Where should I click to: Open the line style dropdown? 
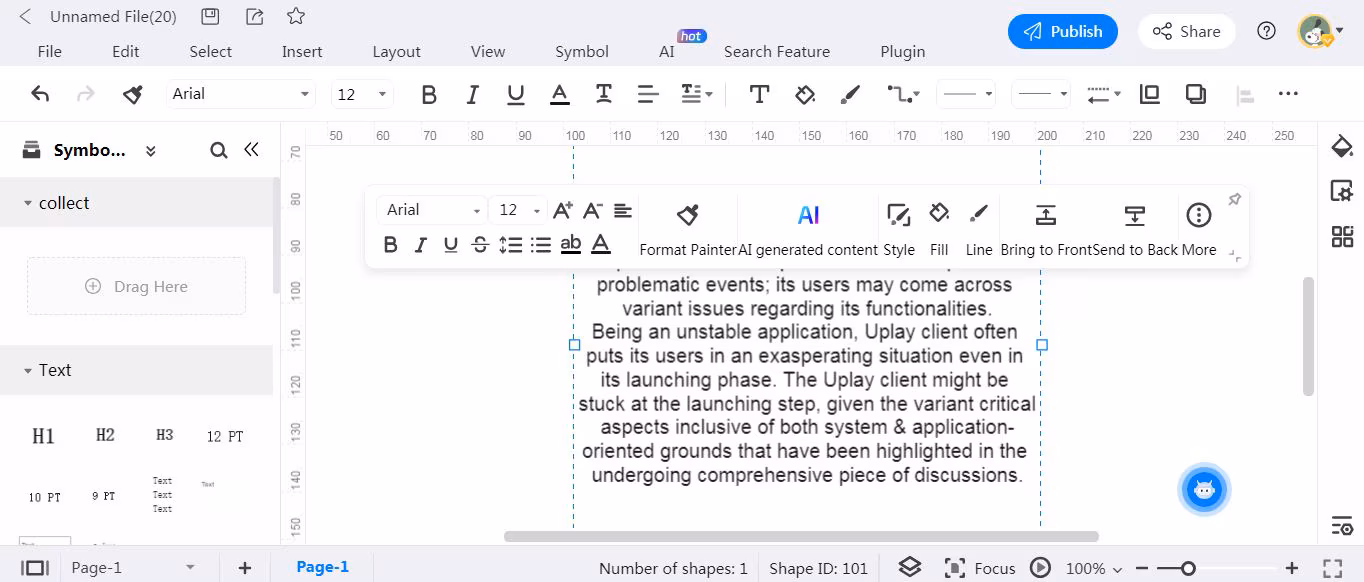[x=966, y=94]
